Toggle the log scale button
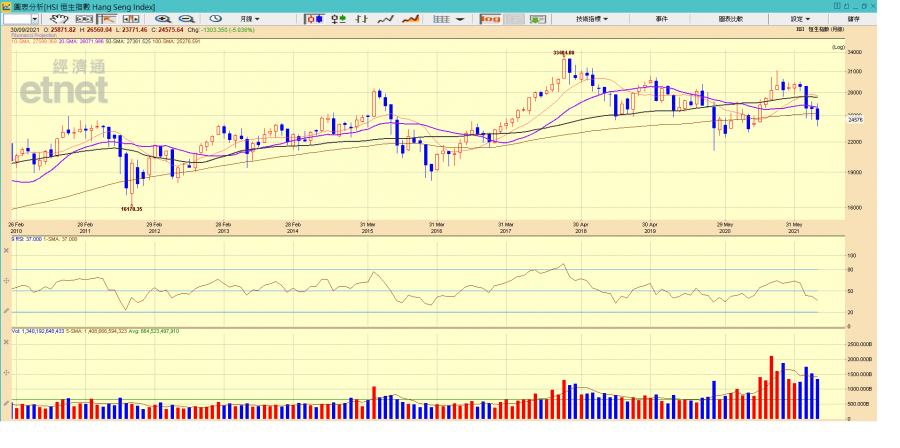The width and height of the screenshot is (900, 448). pos(490,19)
